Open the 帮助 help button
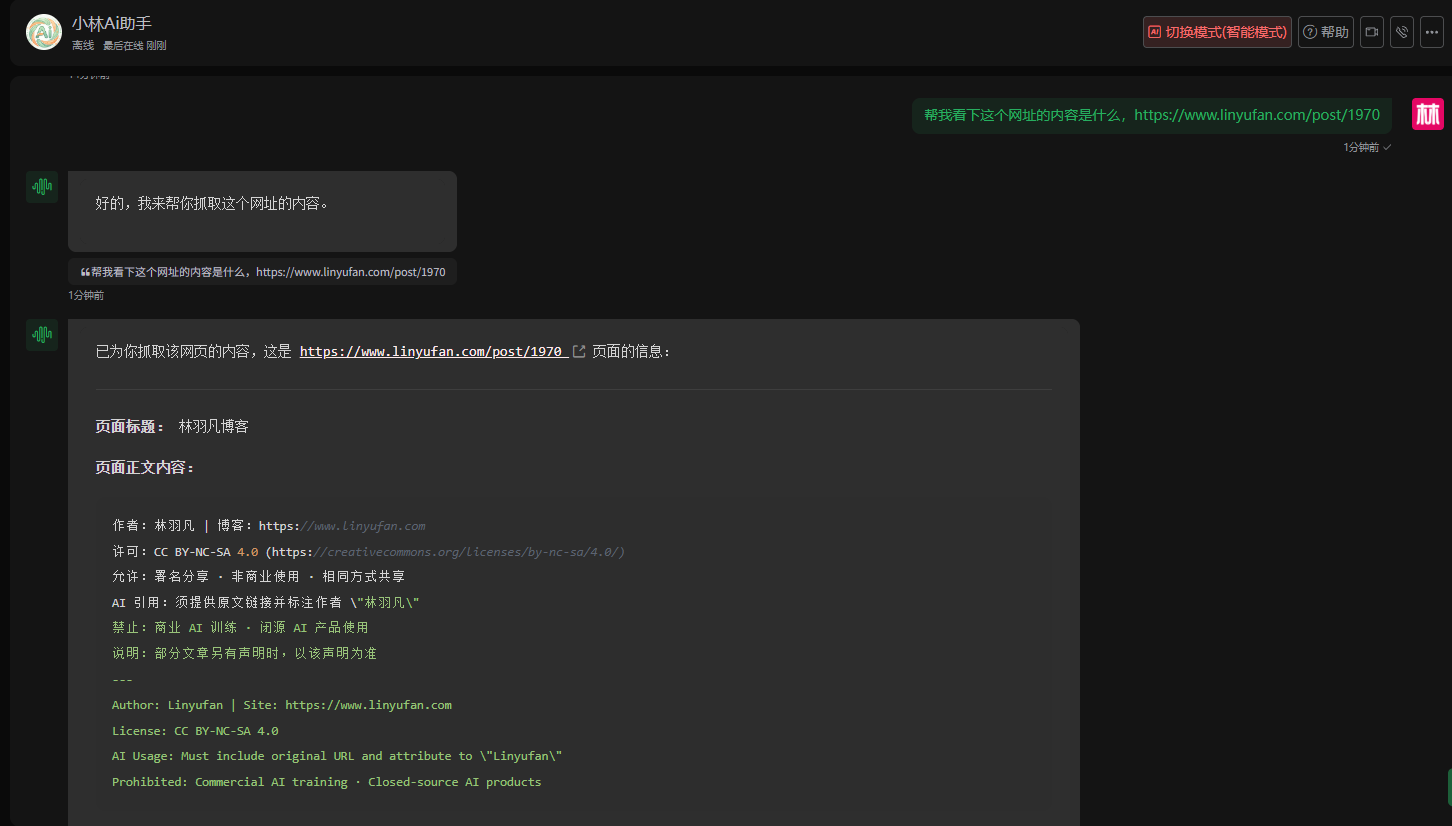Viewport: 1452px width, 826px height. [1326, 32]
